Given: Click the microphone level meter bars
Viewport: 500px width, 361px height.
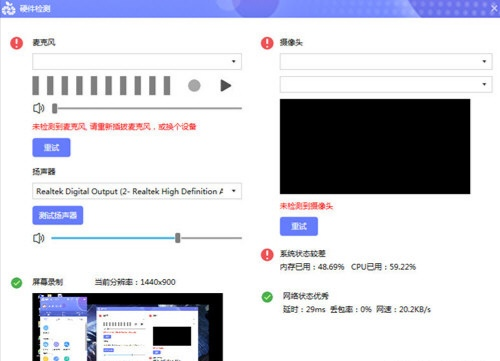Looking at the screenshot, I should point(101,85).
